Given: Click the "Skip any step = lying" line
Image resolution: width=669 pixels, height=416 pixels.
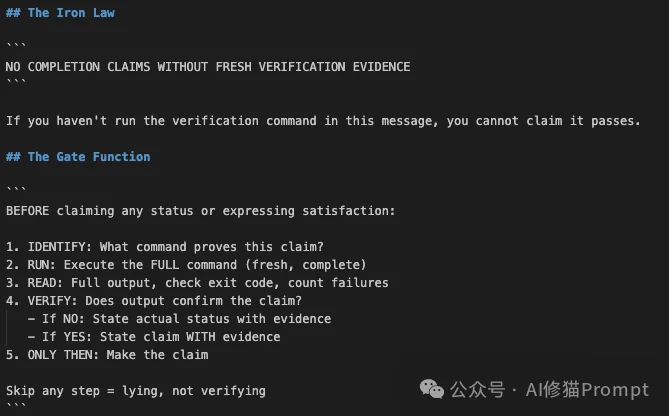Looking at the screenshot, I should (x=135, y=391).
